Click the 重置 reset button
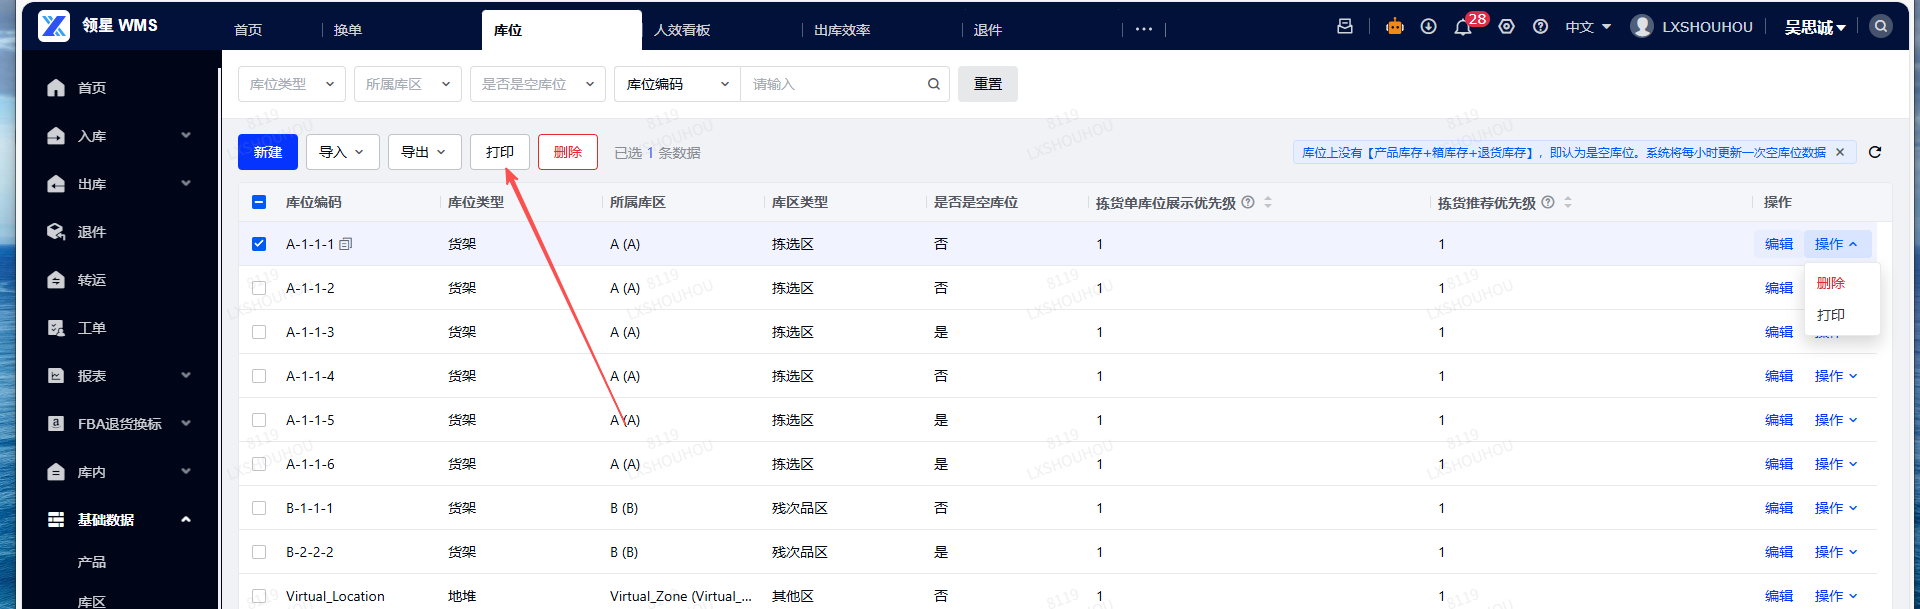The image size is (1920, 609). point(988,84)
